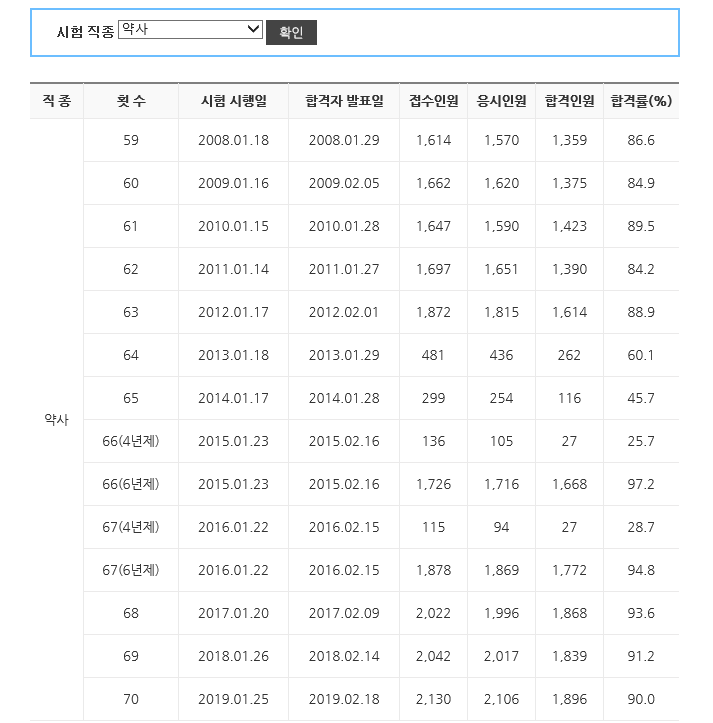Viewport: 713px width, 723px height.
Task: Click exam date 2018.01.26
Action: pos(234,656)
